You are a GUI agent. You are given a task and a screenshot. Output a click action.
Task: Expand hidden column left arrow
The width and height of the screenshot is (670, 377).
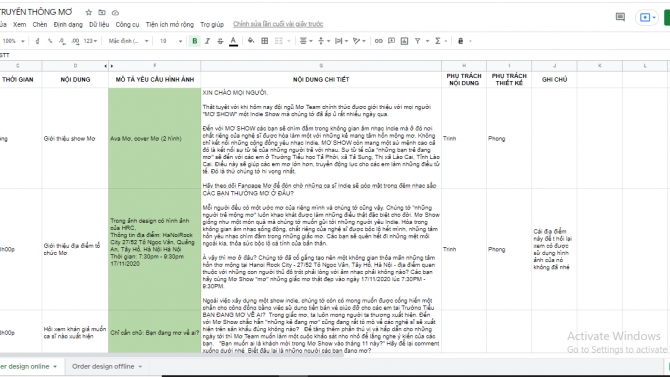(x=106, y=66)
